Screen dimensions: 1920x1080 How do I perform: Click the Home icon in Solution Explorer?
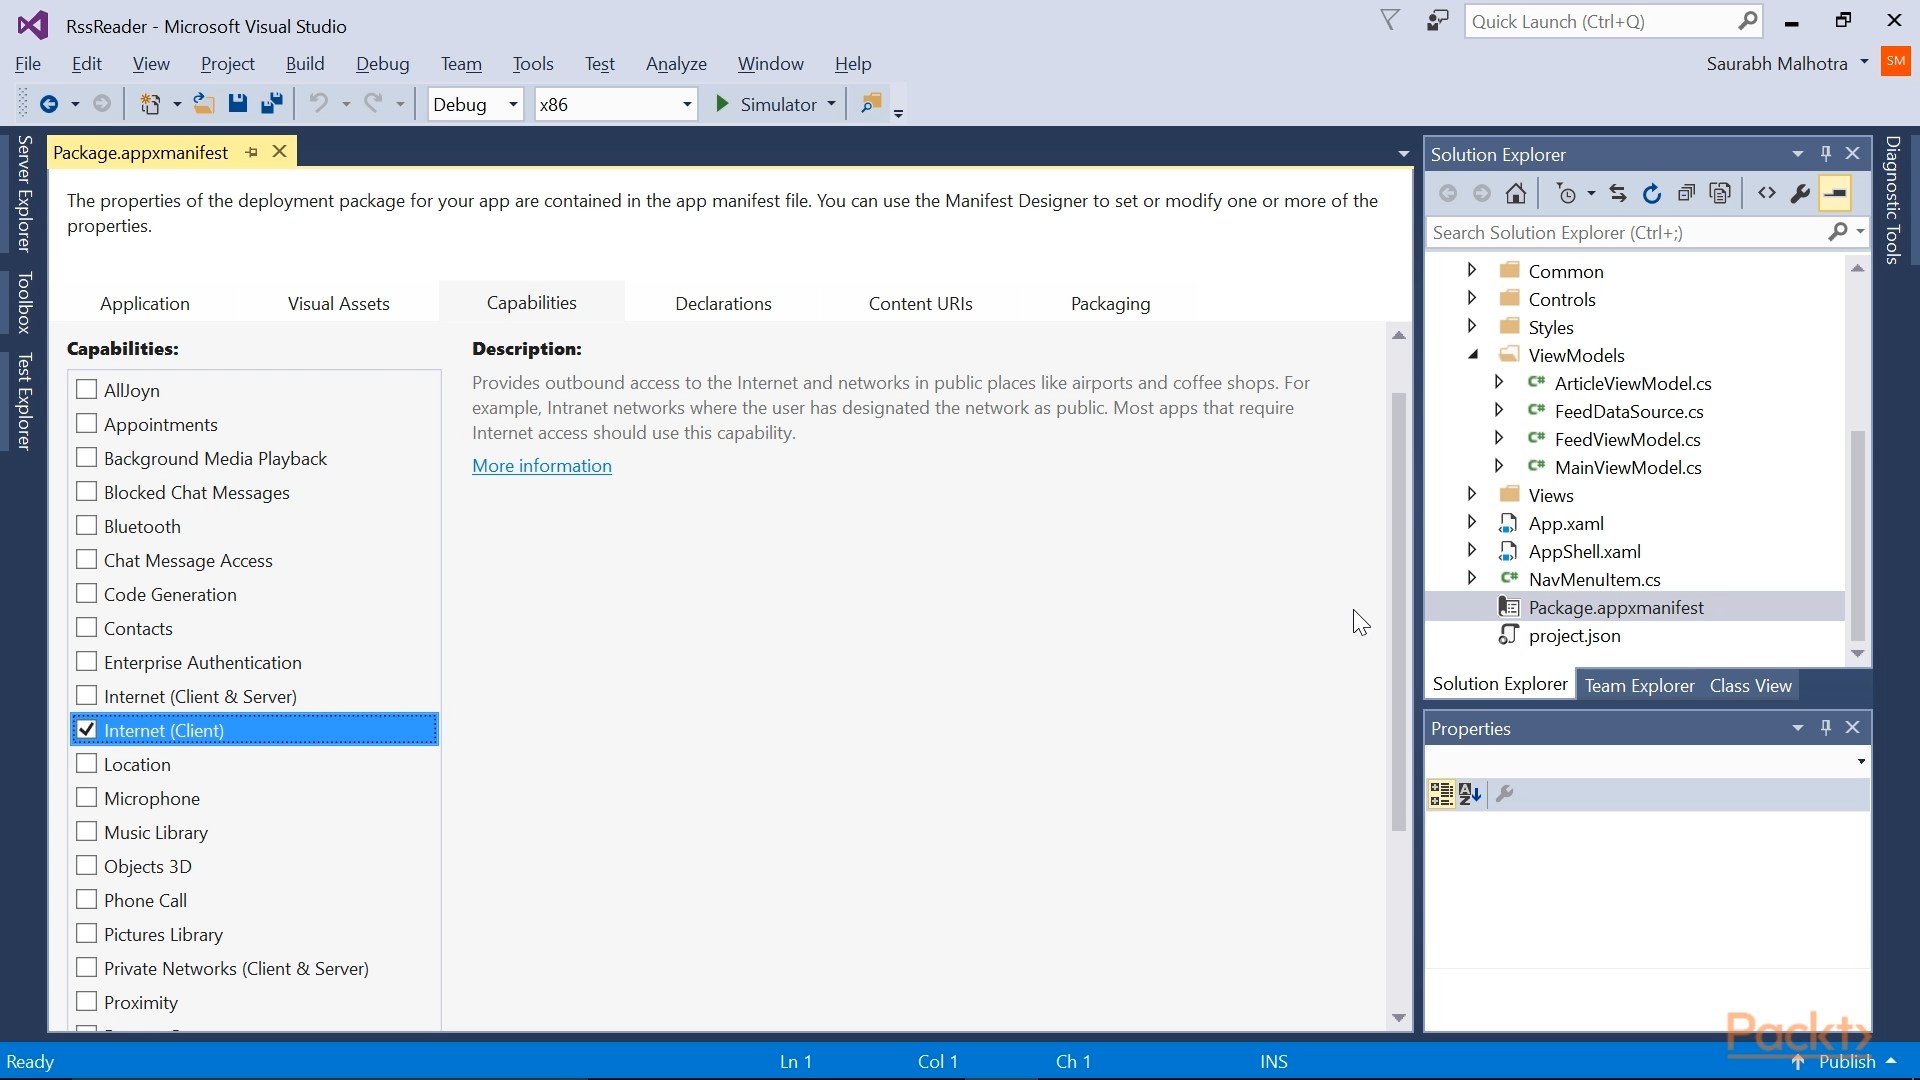[x=1516, y=194]
